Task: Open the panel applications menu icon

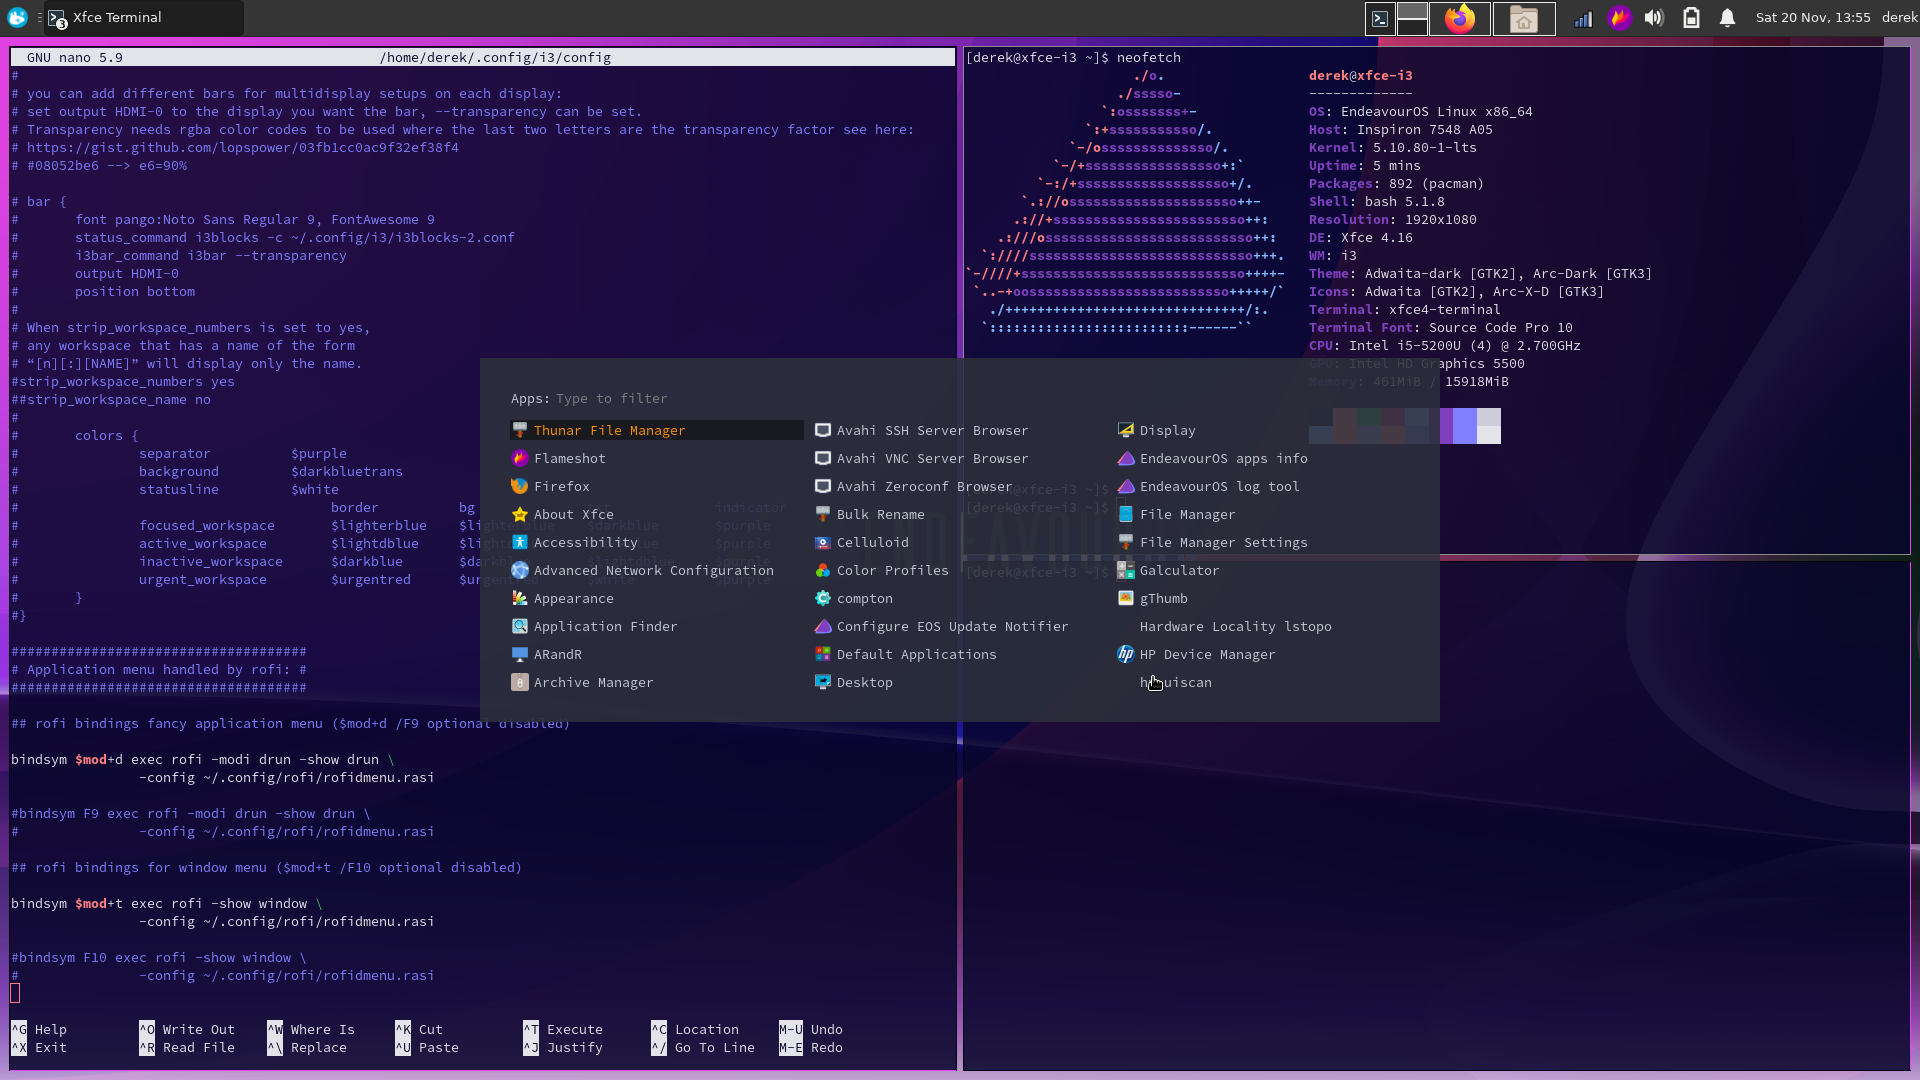Action: click(x=17, y=17)
